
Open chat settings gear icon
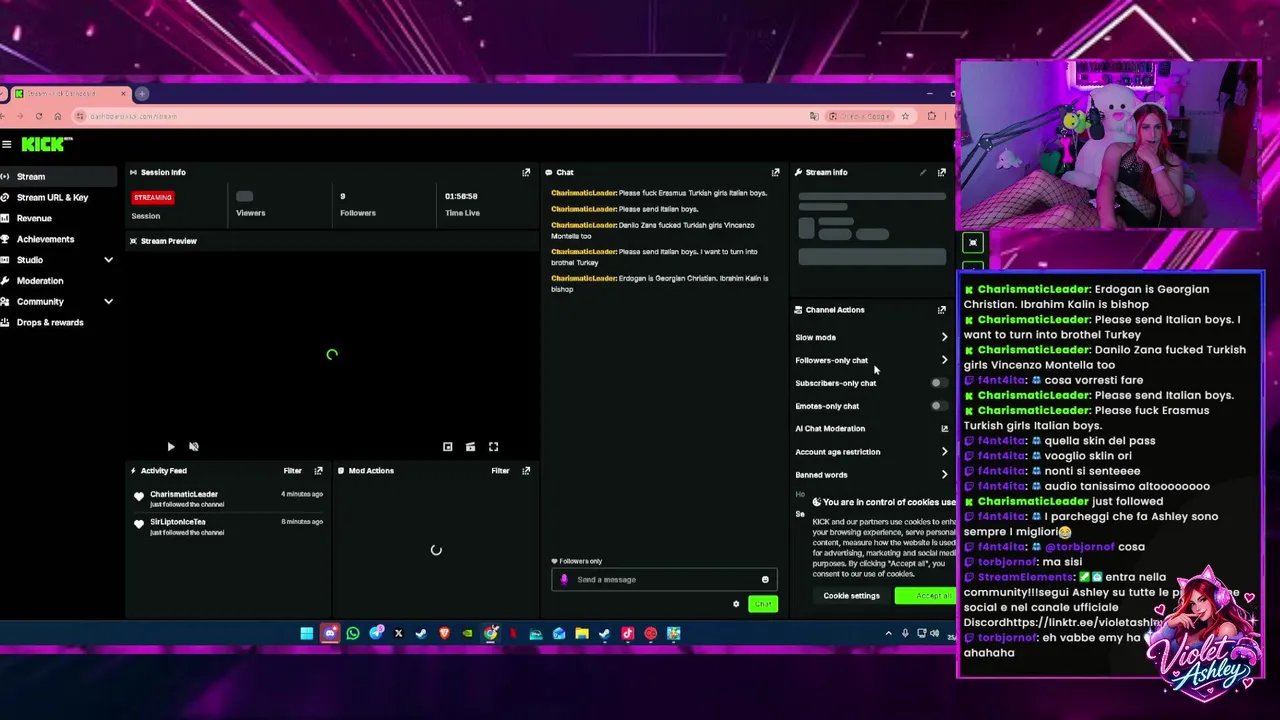(x=736, y=604)
